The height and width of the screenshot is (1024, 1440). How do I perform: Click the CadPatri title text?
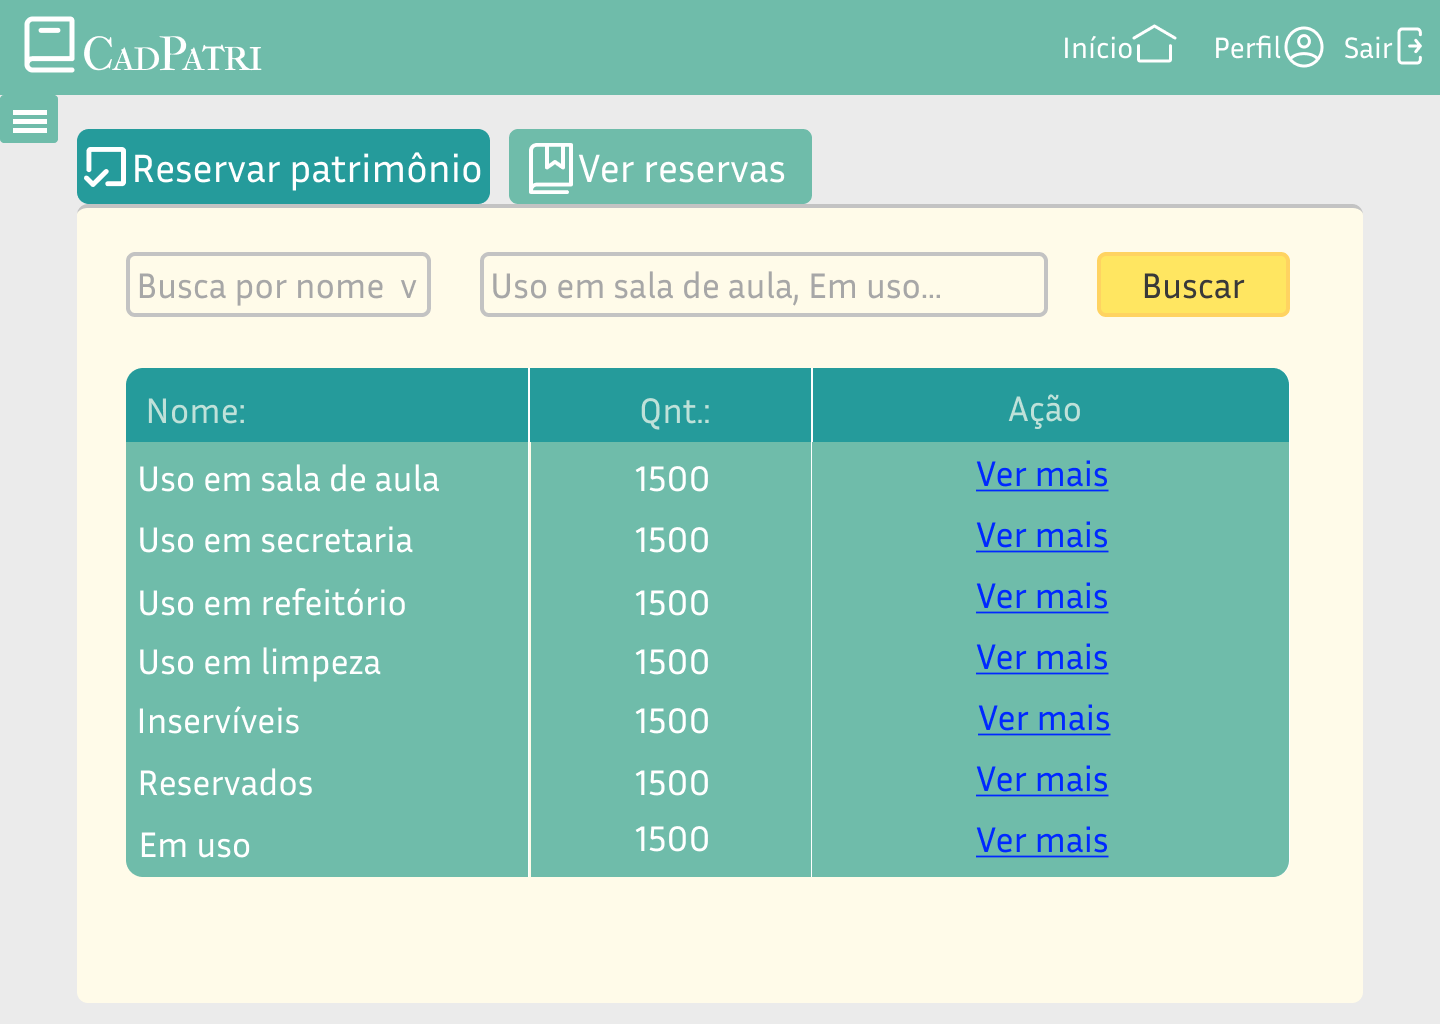[172, 54]
